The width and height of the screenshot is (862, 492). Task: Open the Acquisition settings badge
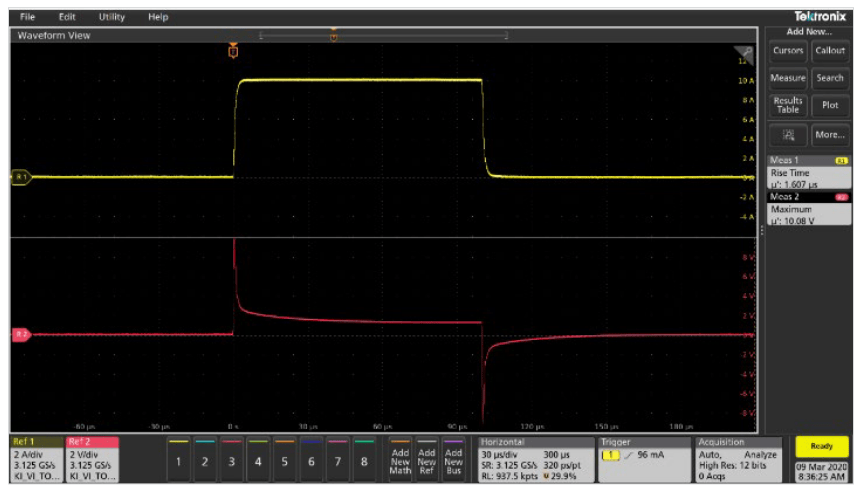click(x=738, y=459)
